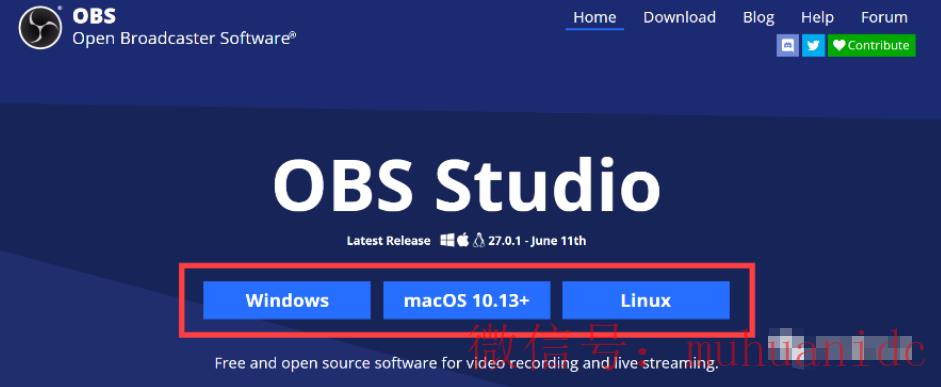Click the Open Broadcaster Software header text
Screen dimensions: 941x387
coord(184,39)
